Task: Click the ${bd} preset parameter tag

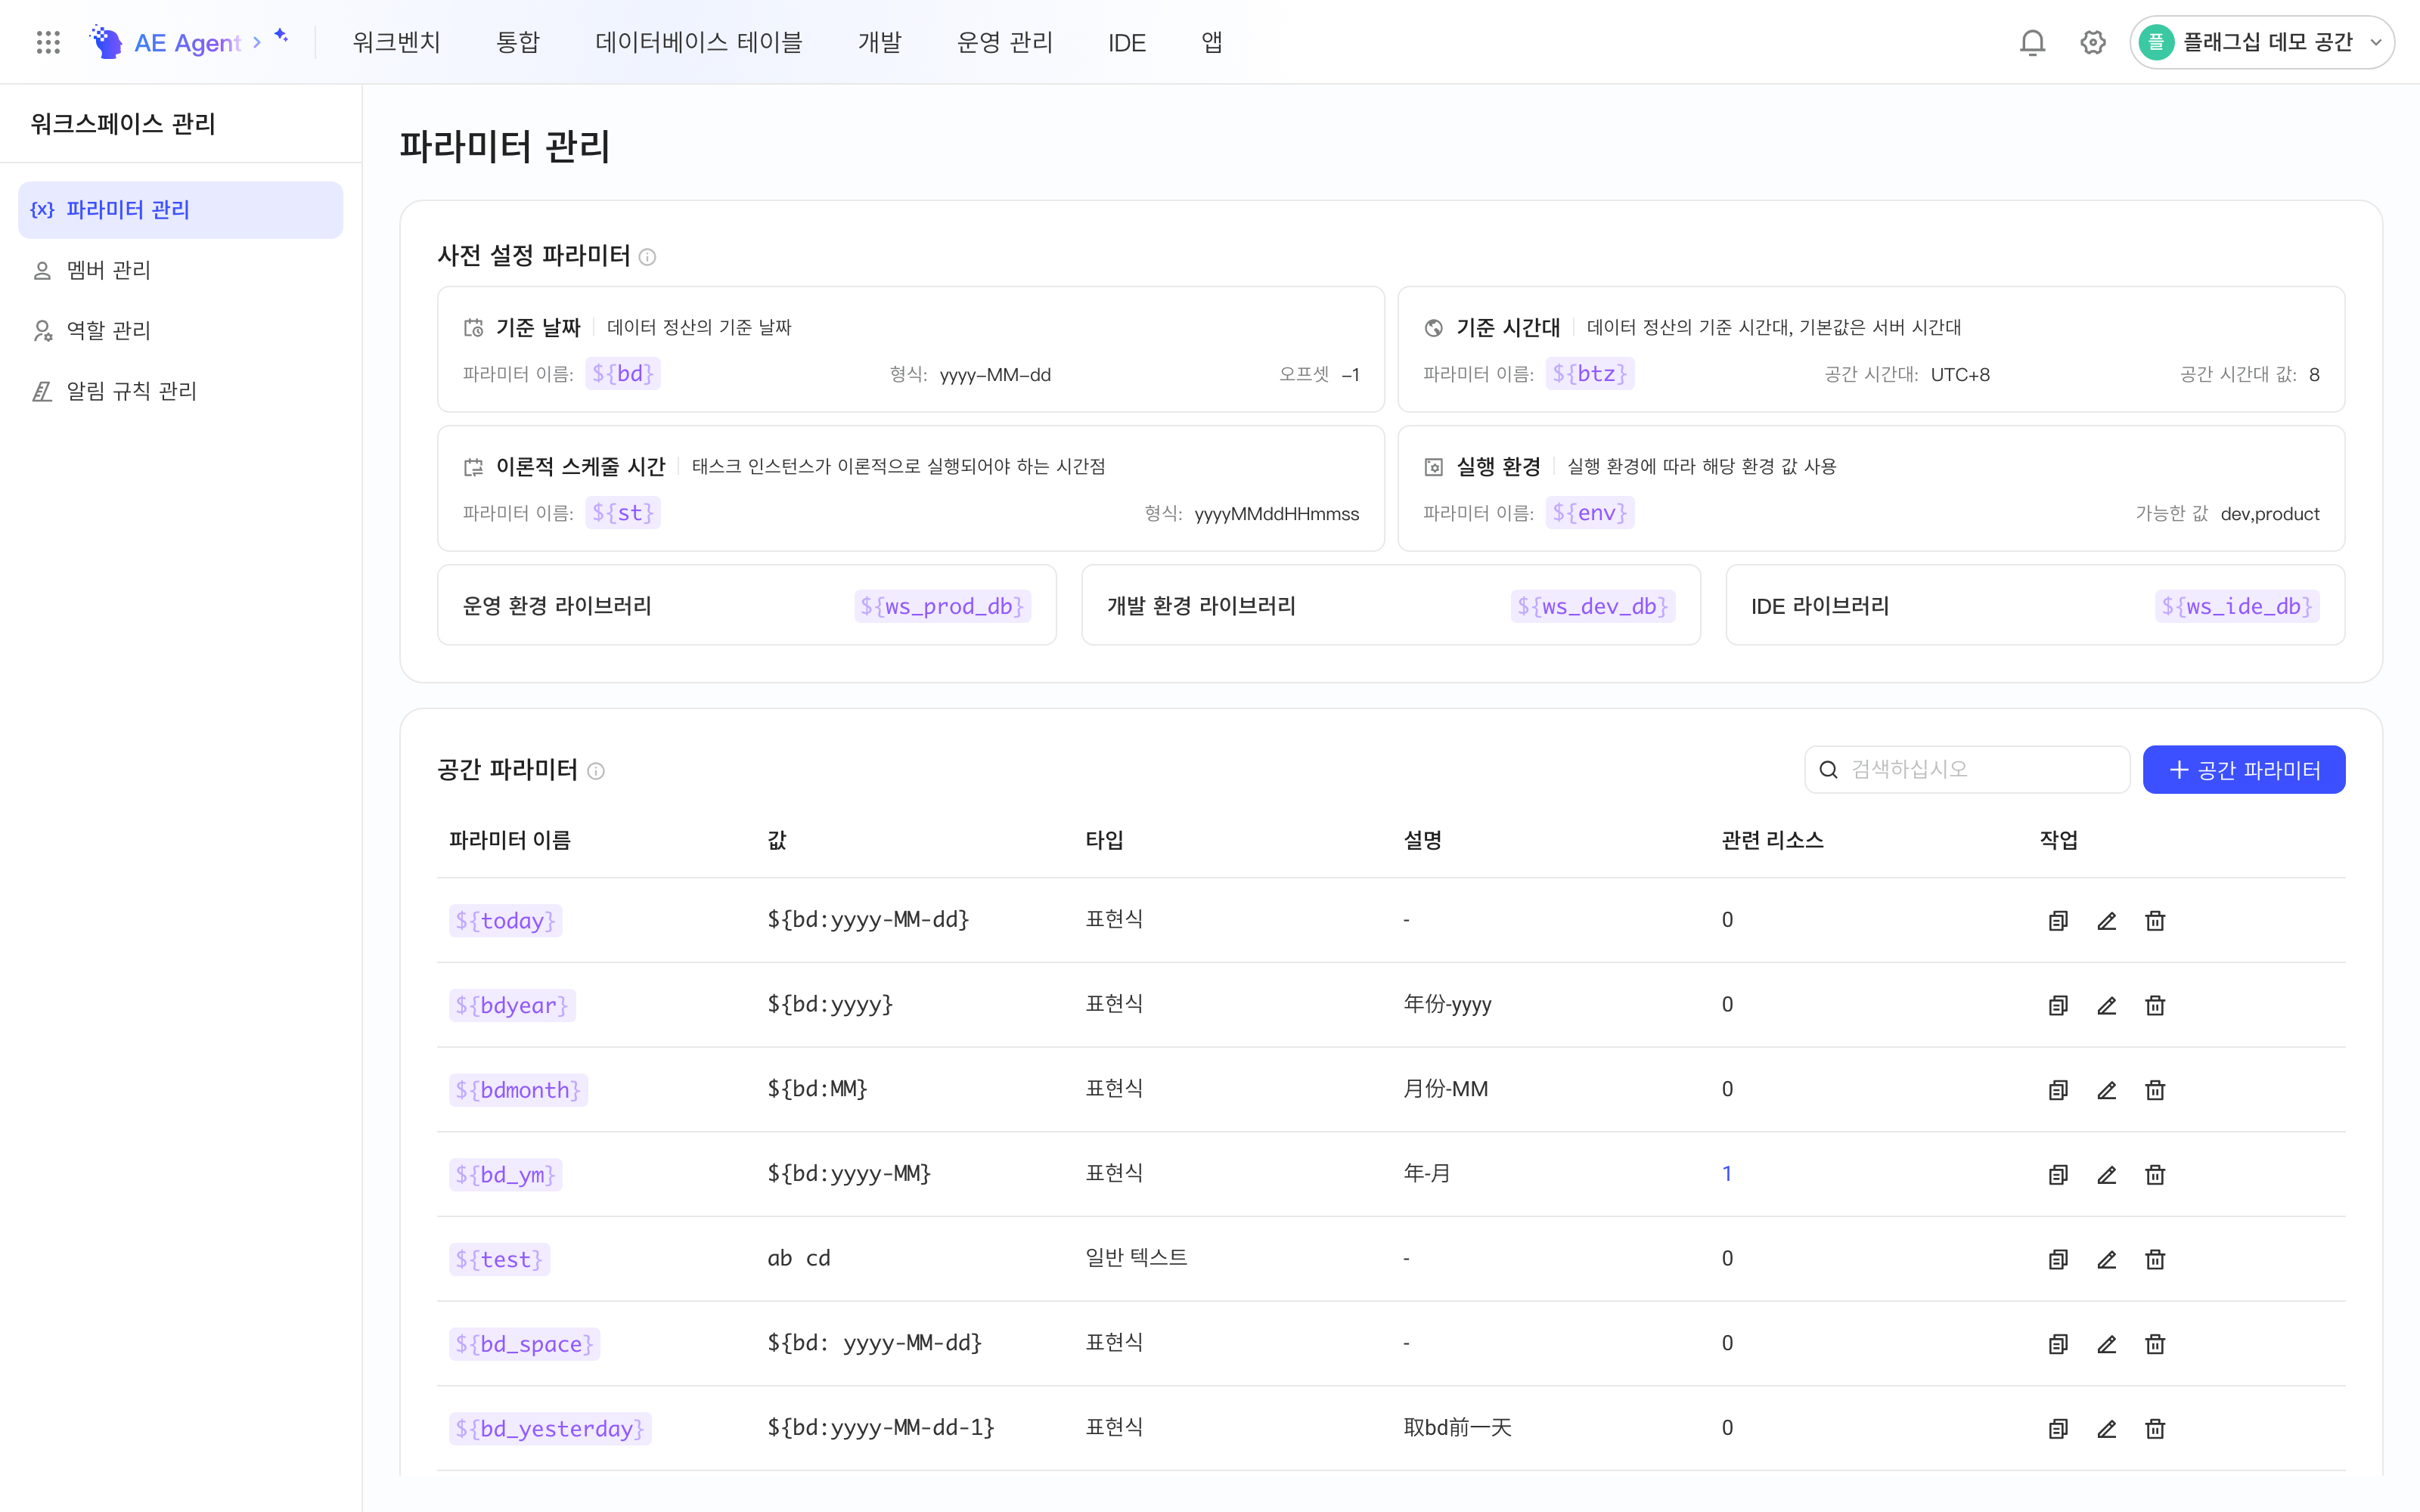Action: click(x=622, y=374)
